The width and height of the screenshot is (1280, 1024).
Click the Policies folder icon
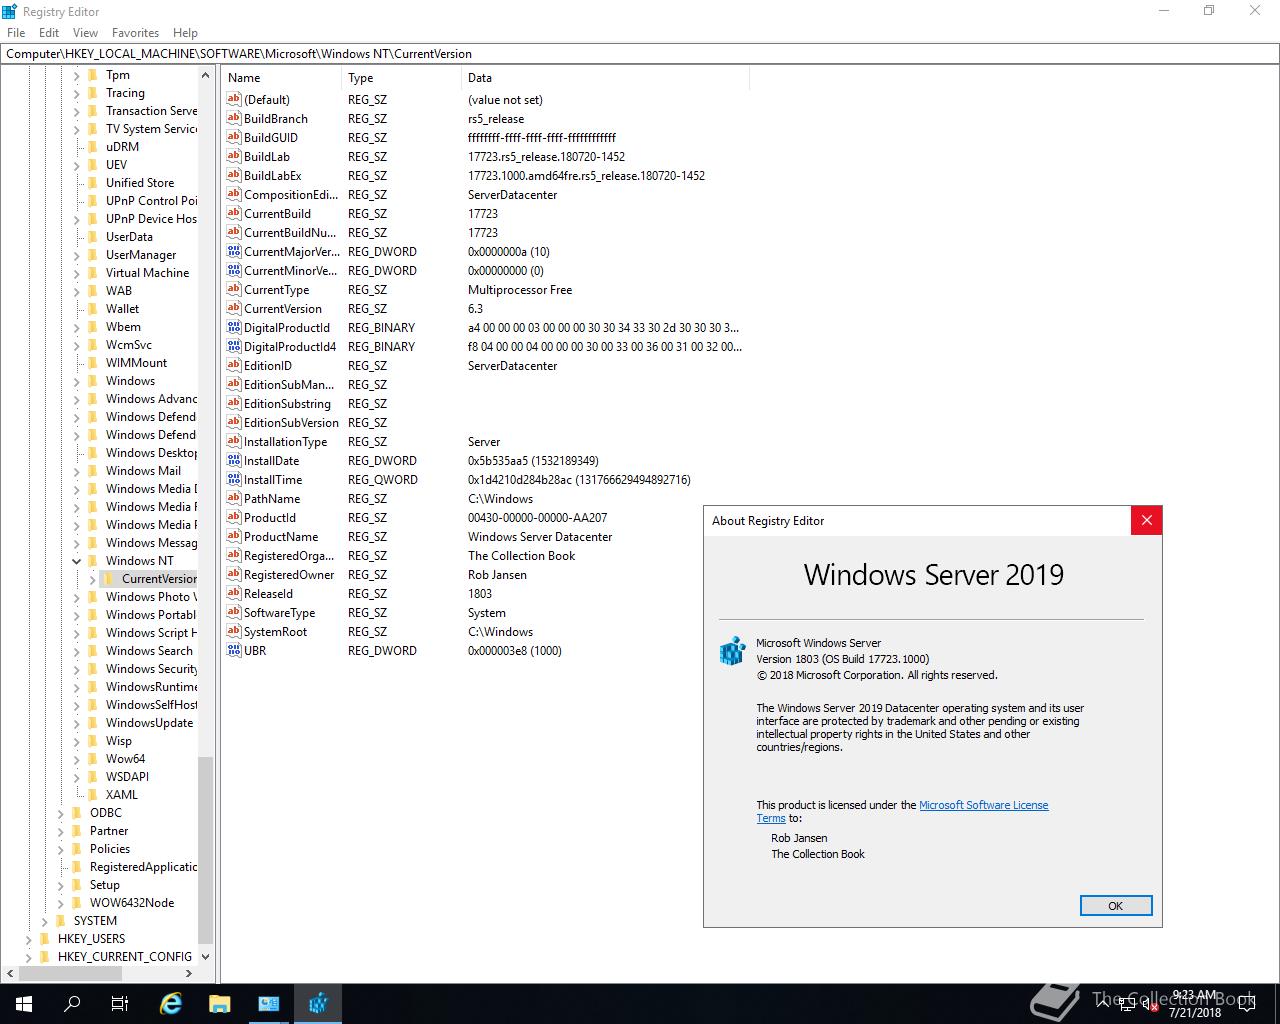click(x=77, y=848)
